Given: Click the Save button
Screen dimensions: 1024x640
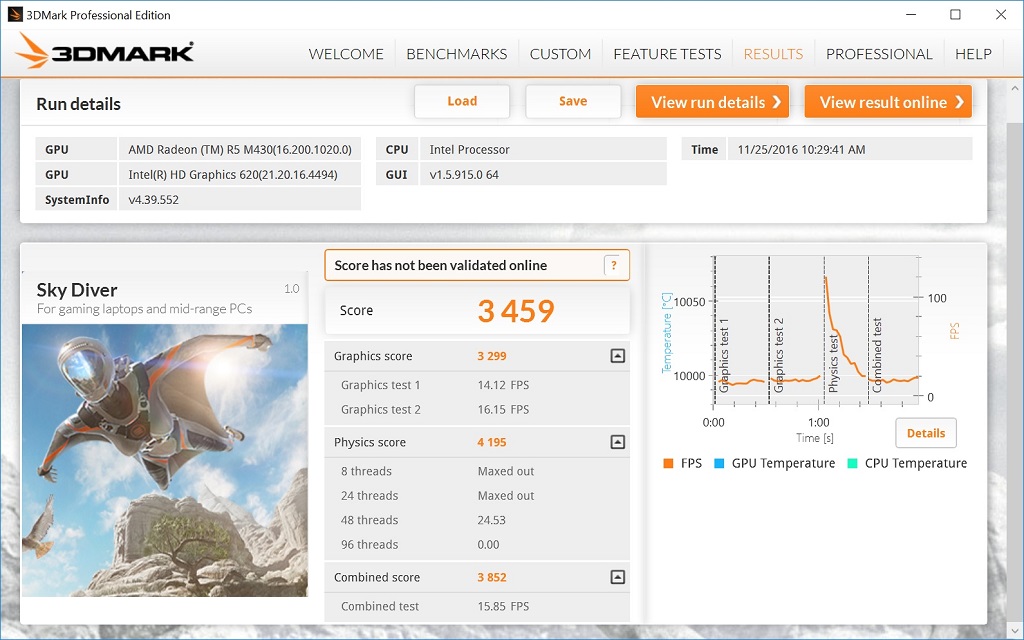Looking at the screenshot, I should 572,101.
